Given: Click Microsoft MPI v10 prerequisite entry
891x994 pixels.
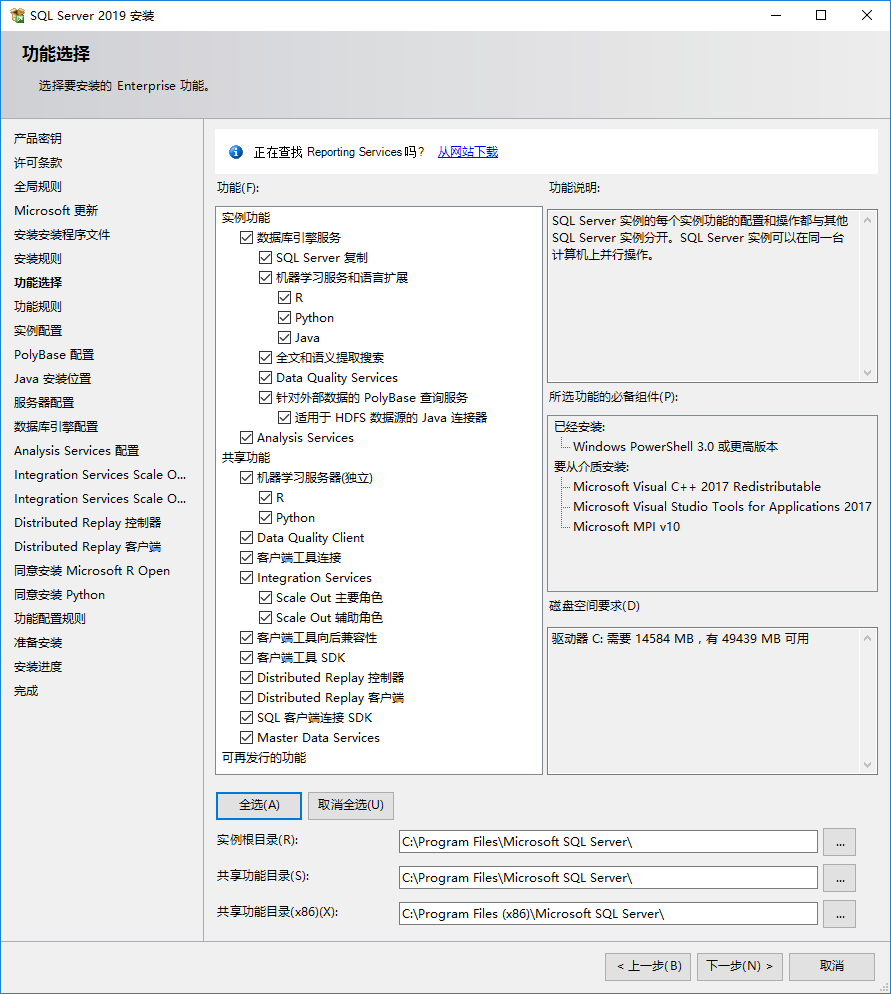Looking at the screenshot, I should pos(626,527).
